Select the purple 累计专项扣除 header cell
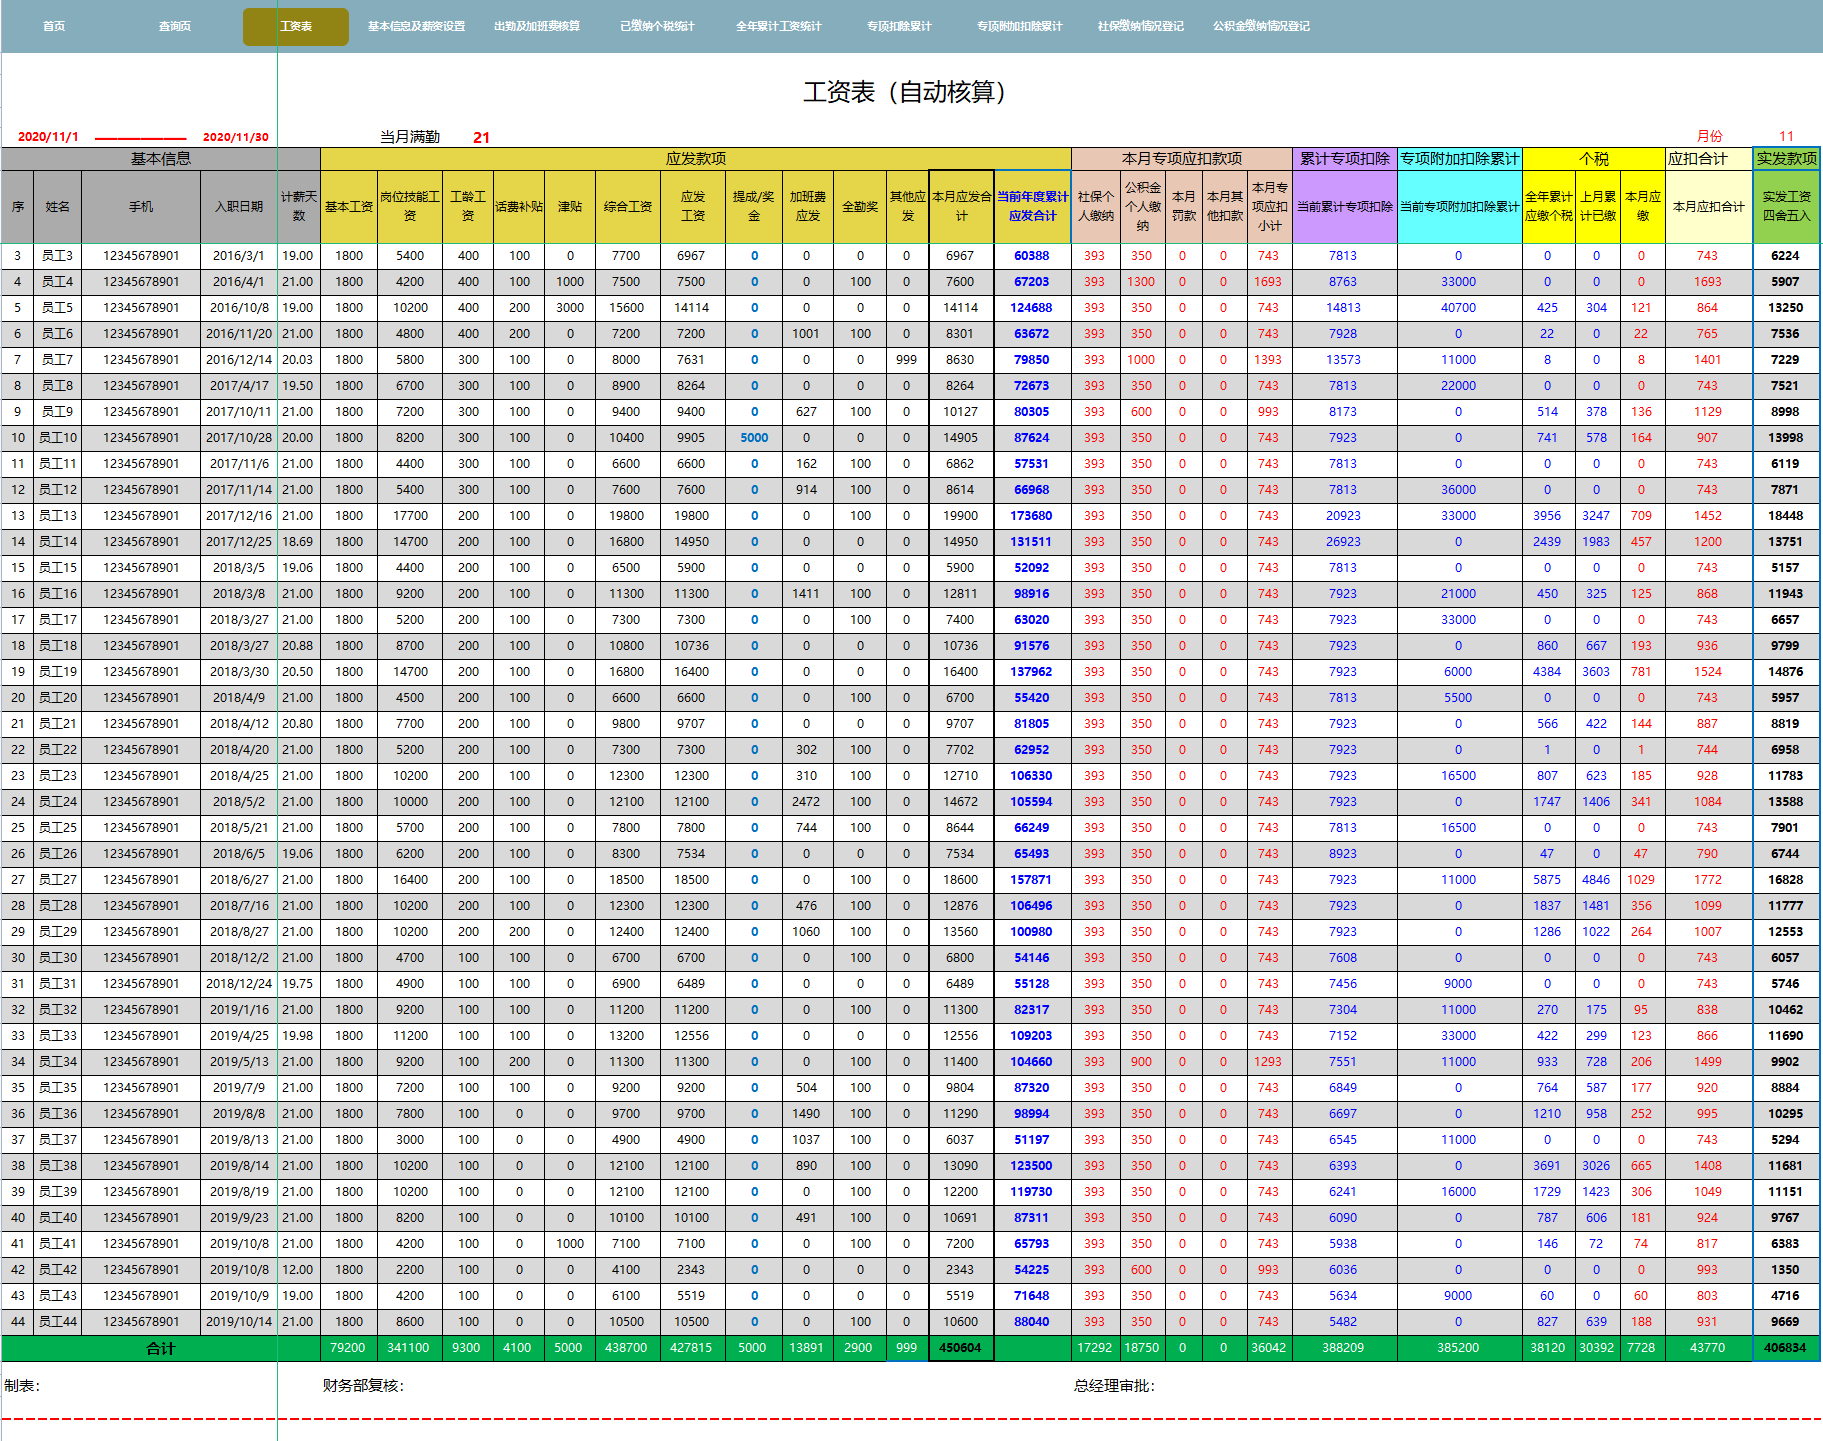This screenshot has width=1823, height=1441. click(x=1344, y=158)
